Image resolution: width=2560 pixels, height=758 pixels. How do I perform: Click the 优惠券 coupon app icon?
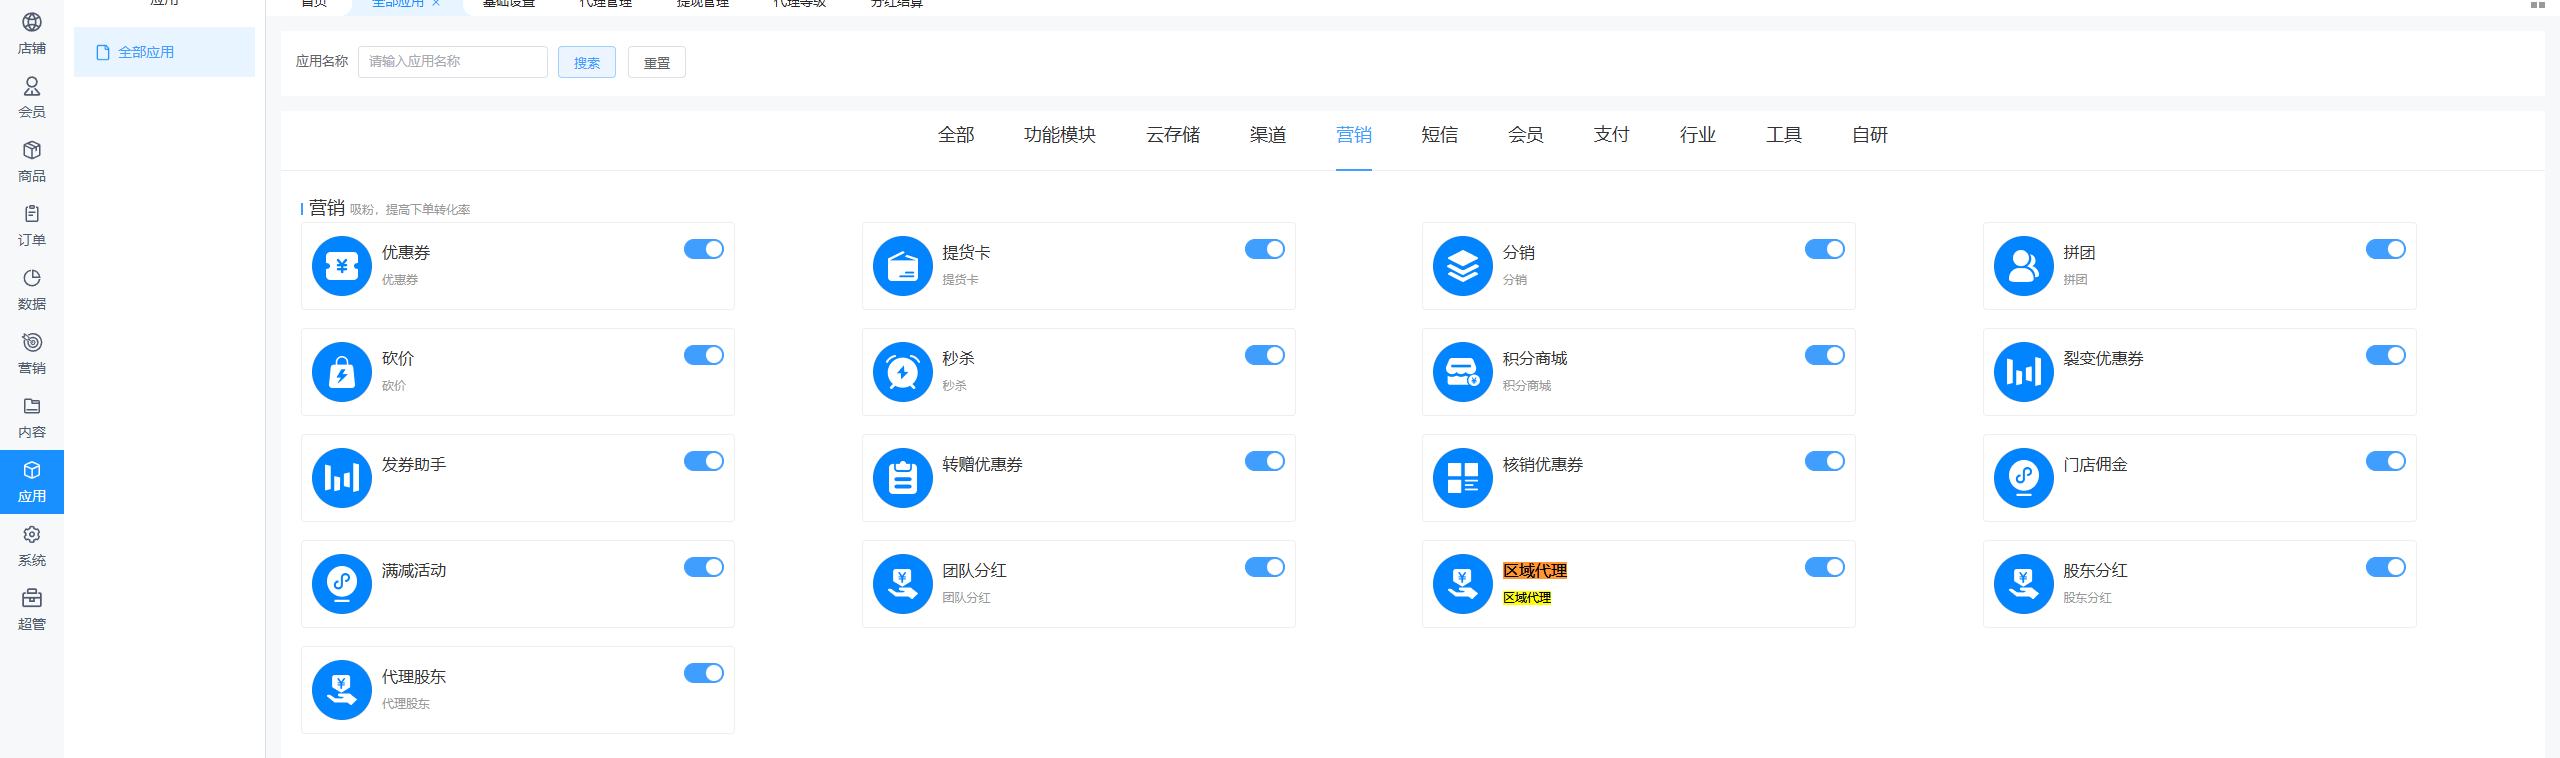pos(342,266)
